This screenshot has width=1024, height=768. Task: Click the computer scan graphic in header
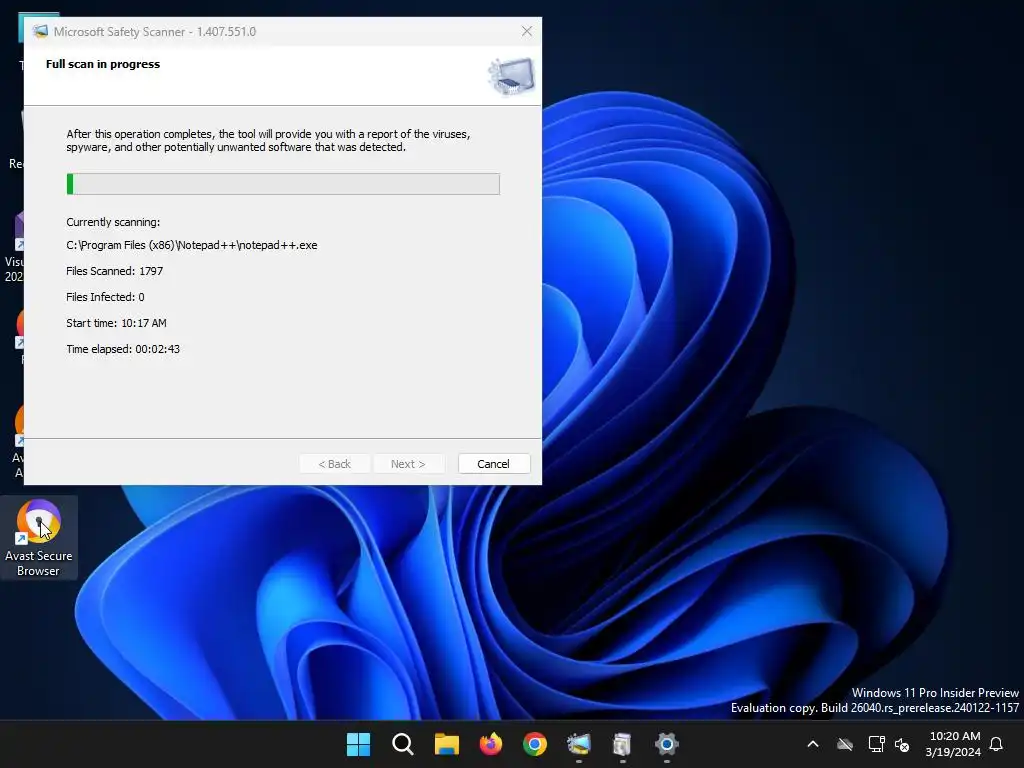(511, 76)
